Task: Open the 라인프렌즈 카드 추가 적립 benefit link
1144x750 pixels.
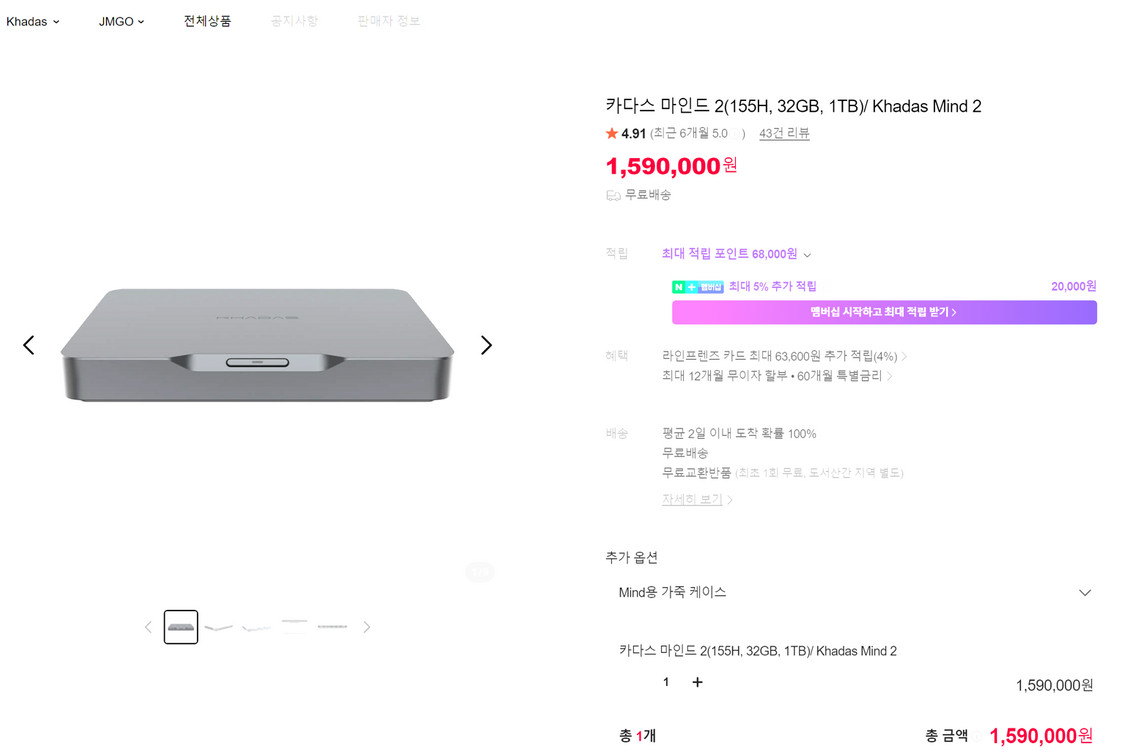Action: coord(784,356)
